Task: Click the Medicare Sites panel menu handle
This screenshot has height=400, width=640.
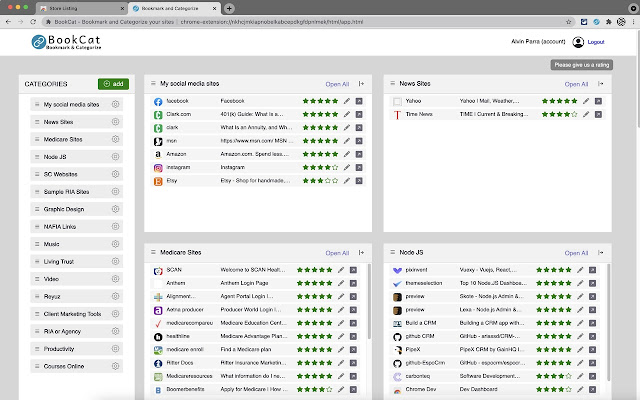Action: (153, 252)
